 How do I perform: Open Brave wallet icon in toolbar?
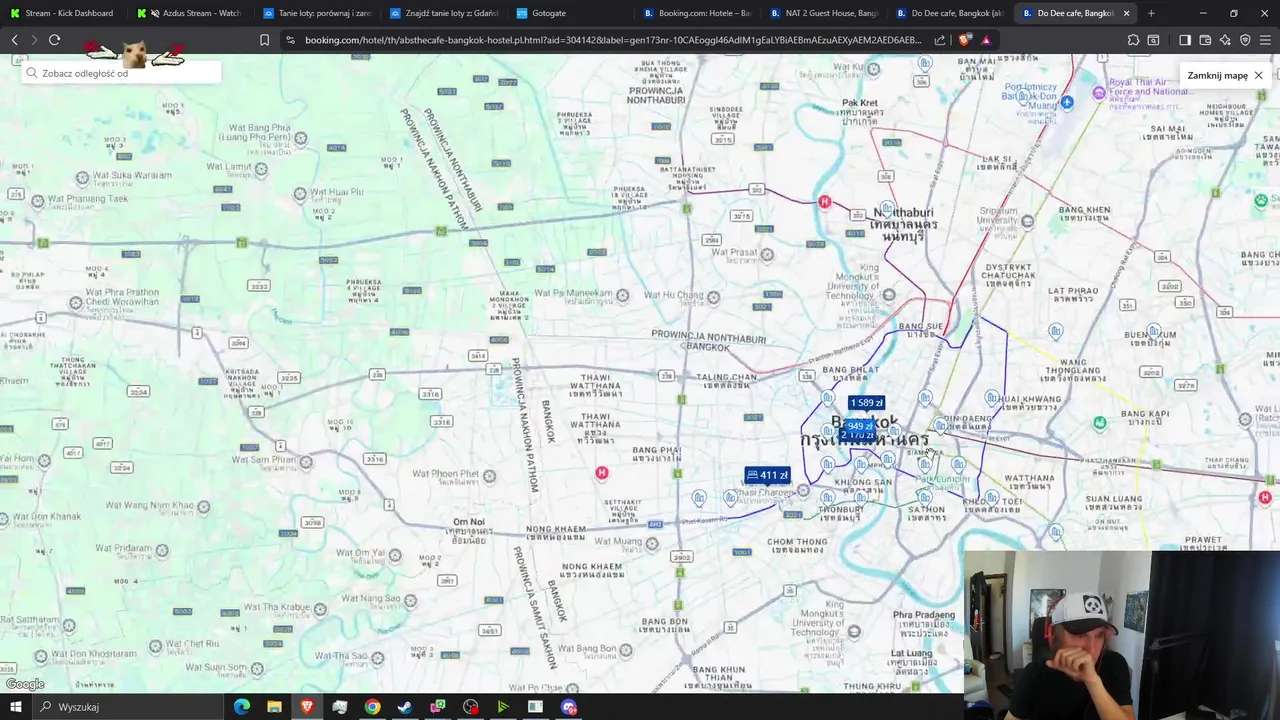coord(1205,40)
